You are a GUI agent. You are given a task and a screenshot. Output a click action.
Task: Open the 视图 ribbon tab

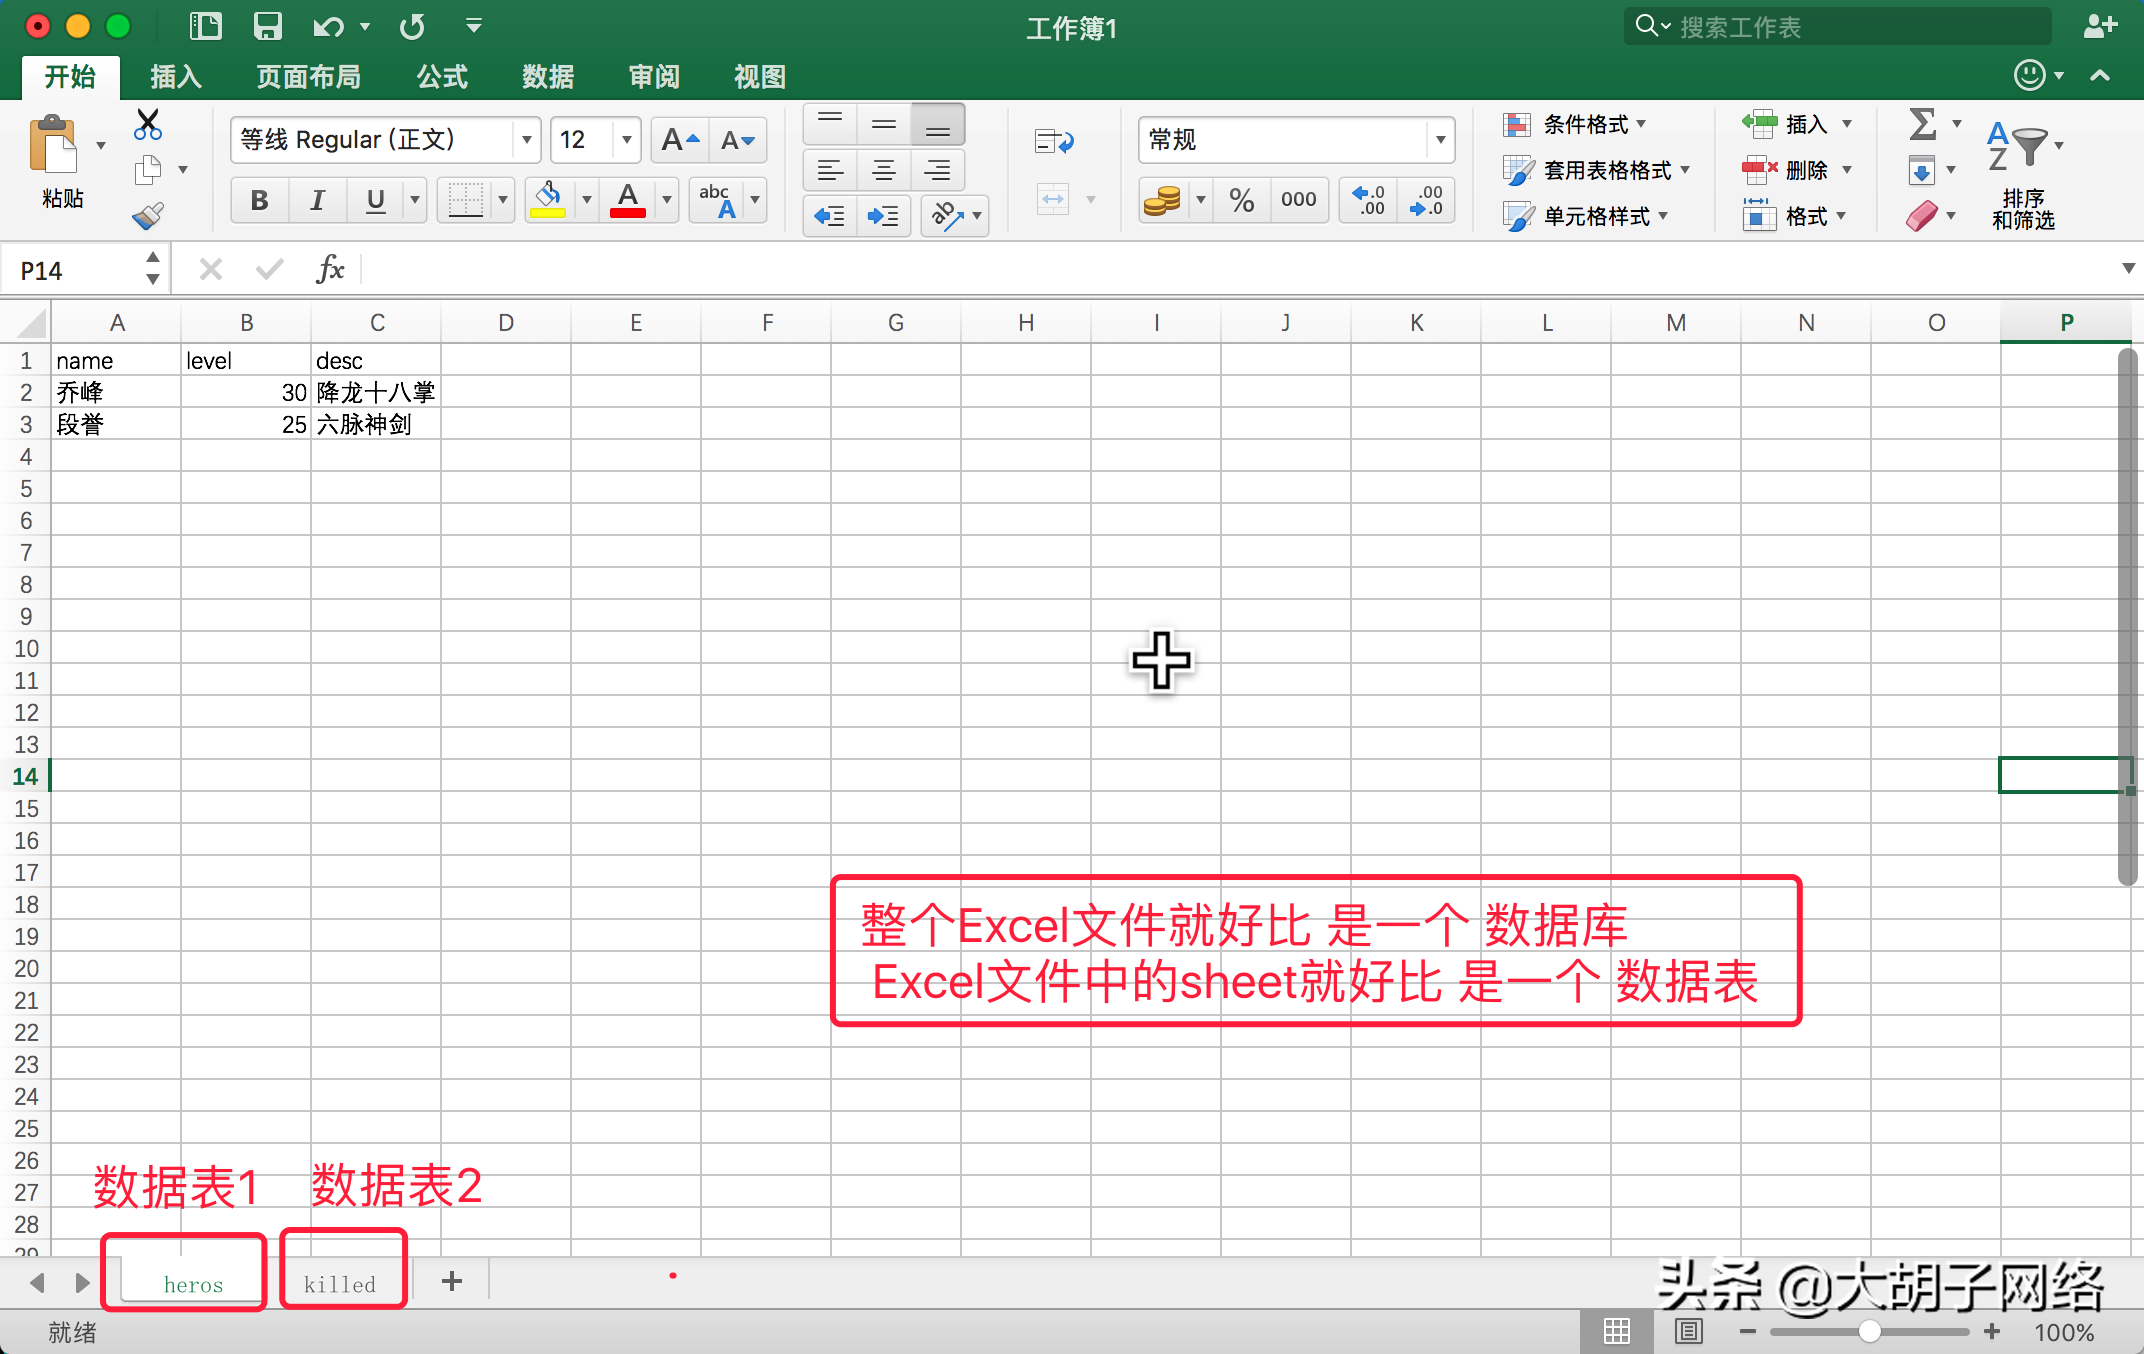point(760,76)
